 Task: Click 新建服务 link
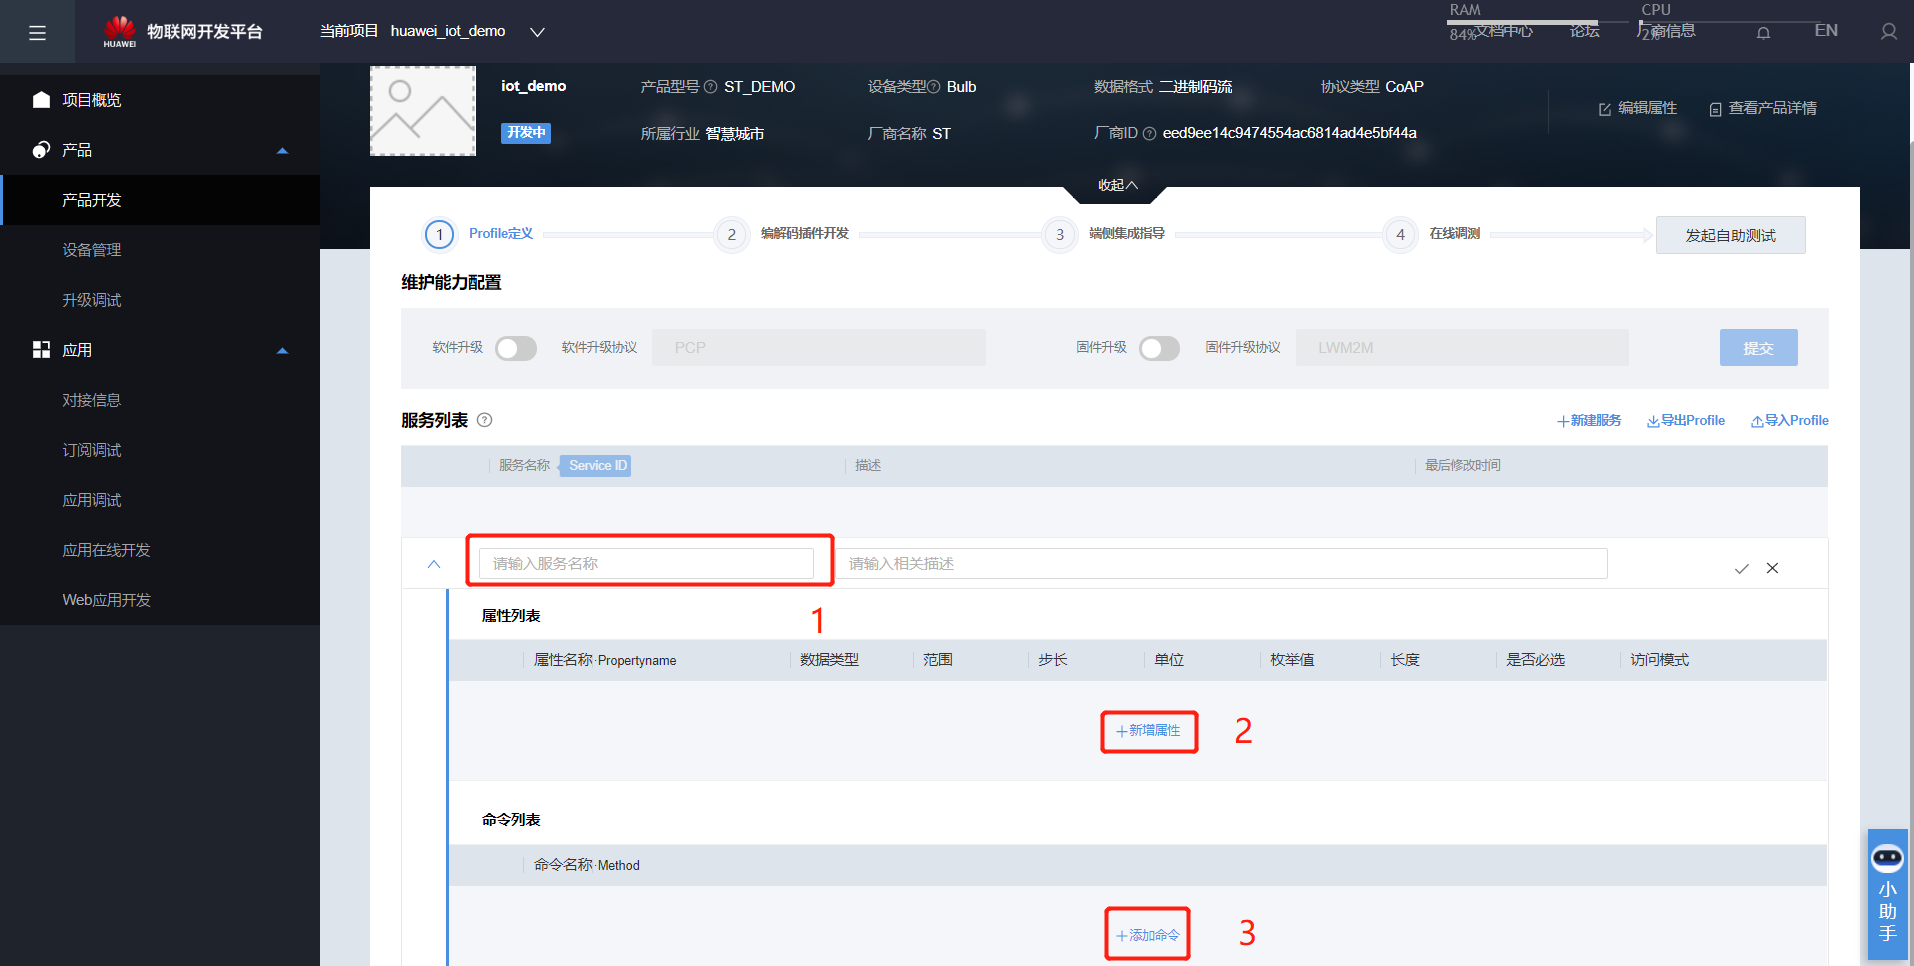click(1589, 421)
